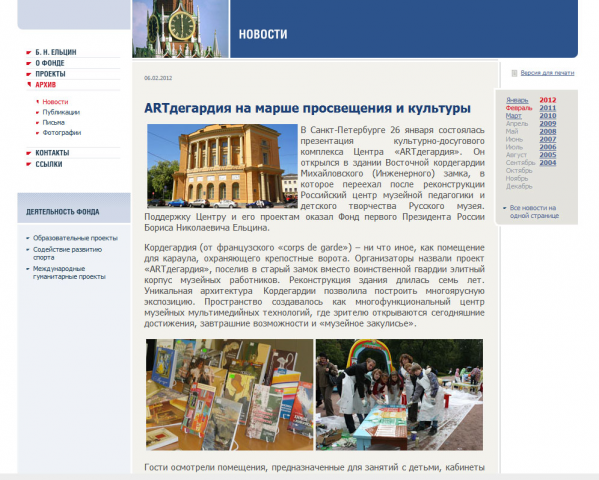
Task: Select the year 2005 in archive
Action: coord(548,155)
